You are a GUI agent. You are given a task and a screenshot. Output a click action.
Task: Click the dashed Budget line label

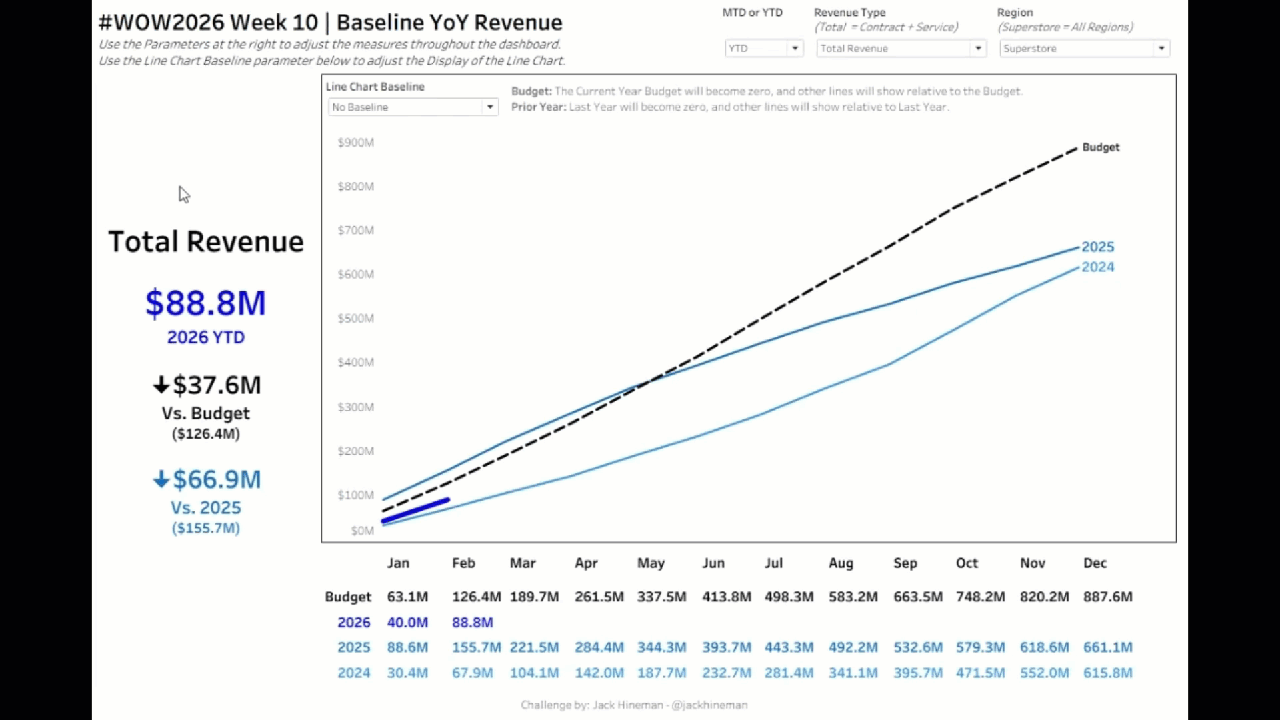point(1100,147)
